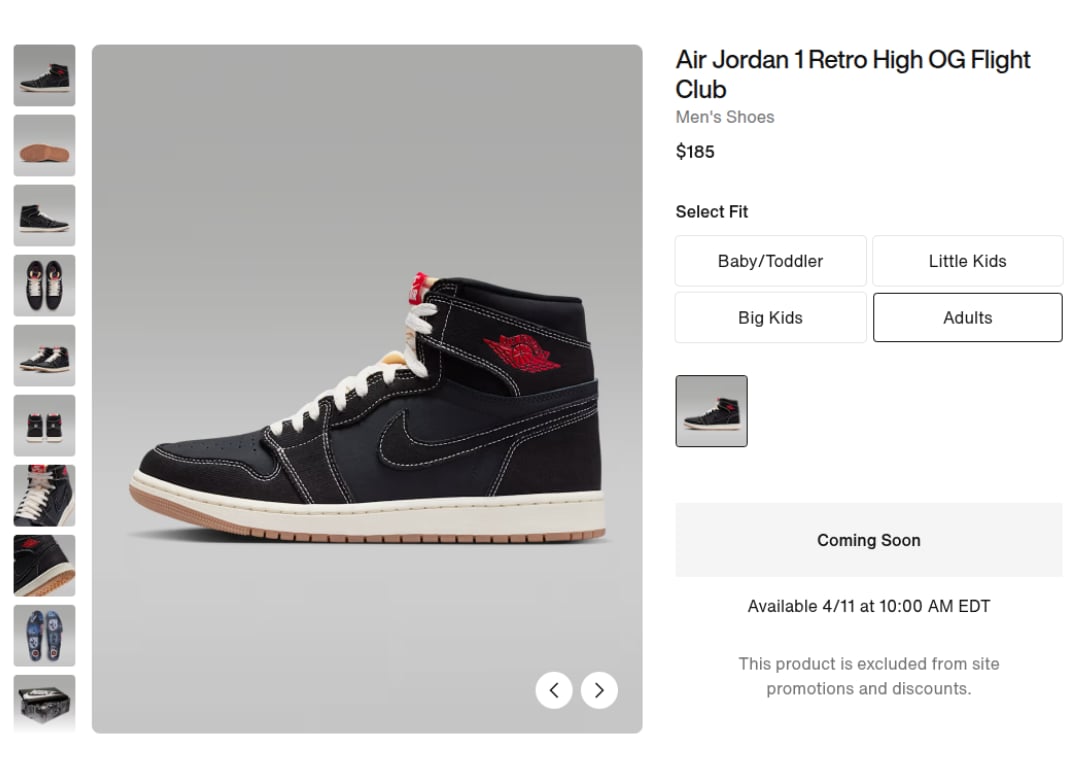The width and height of the screenshot is (1070, 760).
Task: Select the paired front view thumbnail
Action: (x=44, y=425)
